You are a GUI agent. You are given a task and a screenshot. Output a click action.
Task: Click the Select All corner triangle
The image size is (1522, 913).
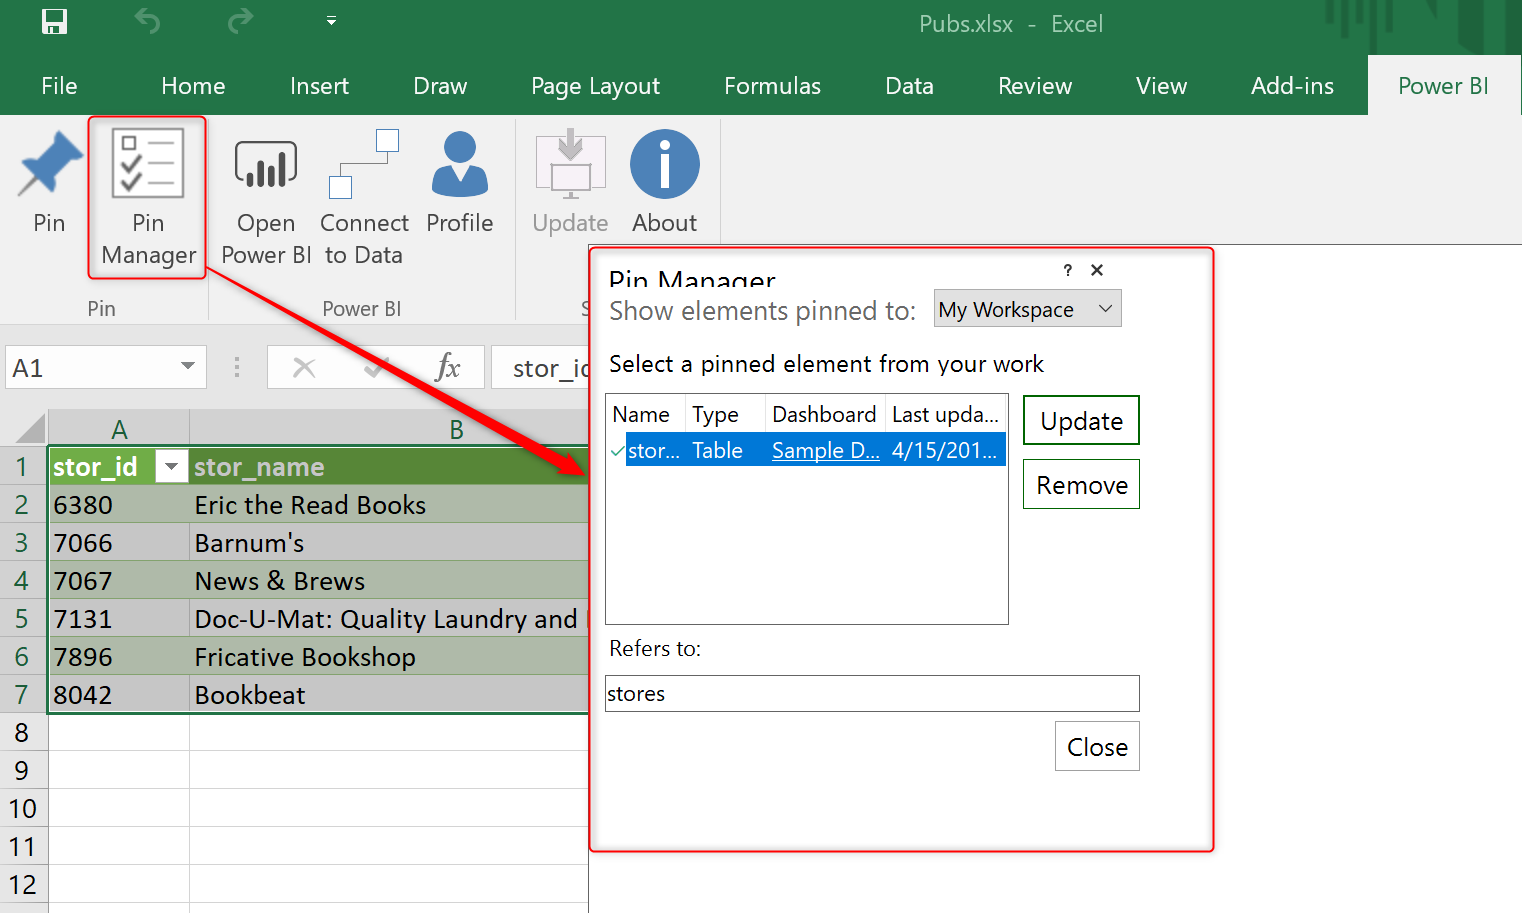pos(30,428)
